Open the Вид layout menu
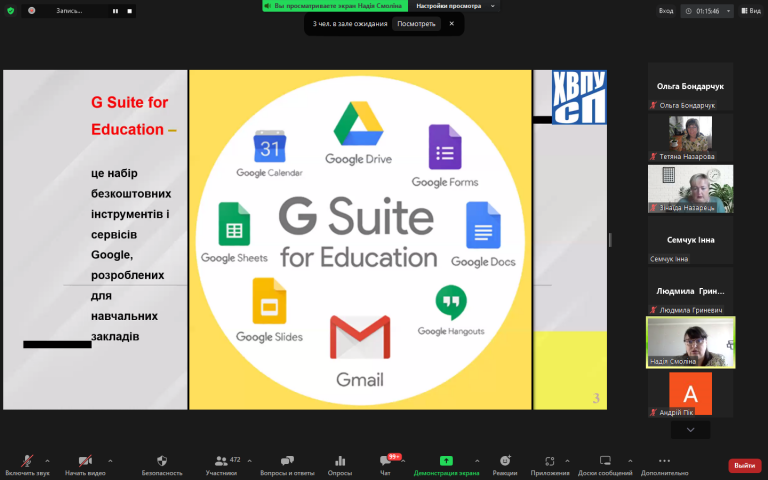The image size is (768, 480). pos(751,11)
